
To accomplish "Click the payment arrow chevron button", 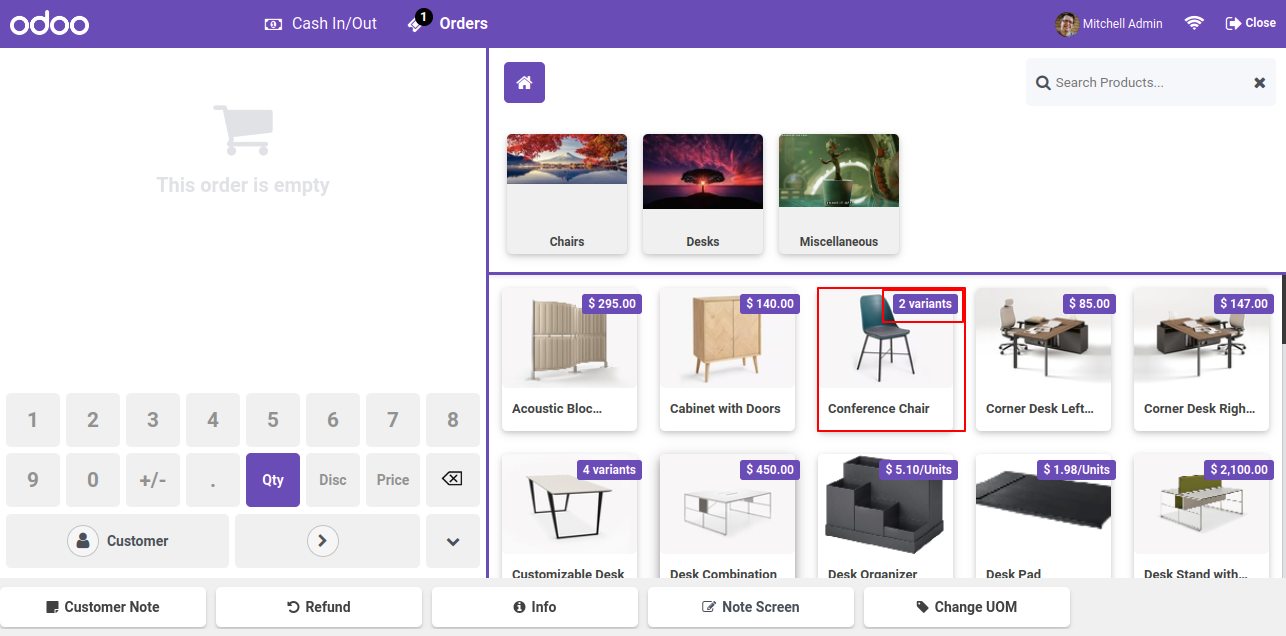I will pyautogui.click(x=322, y=541).
